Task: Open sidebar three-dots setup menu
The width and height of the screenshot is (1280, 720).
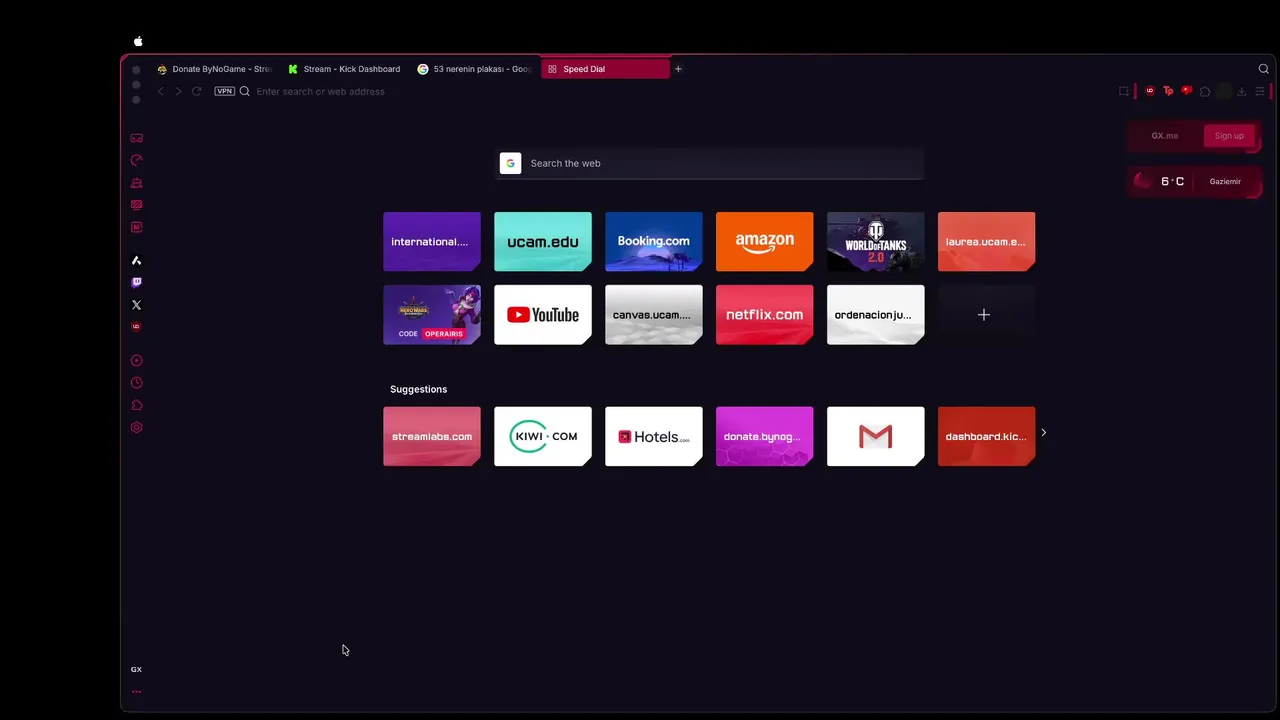Action: pyautogui.click(x=137, y=691)
